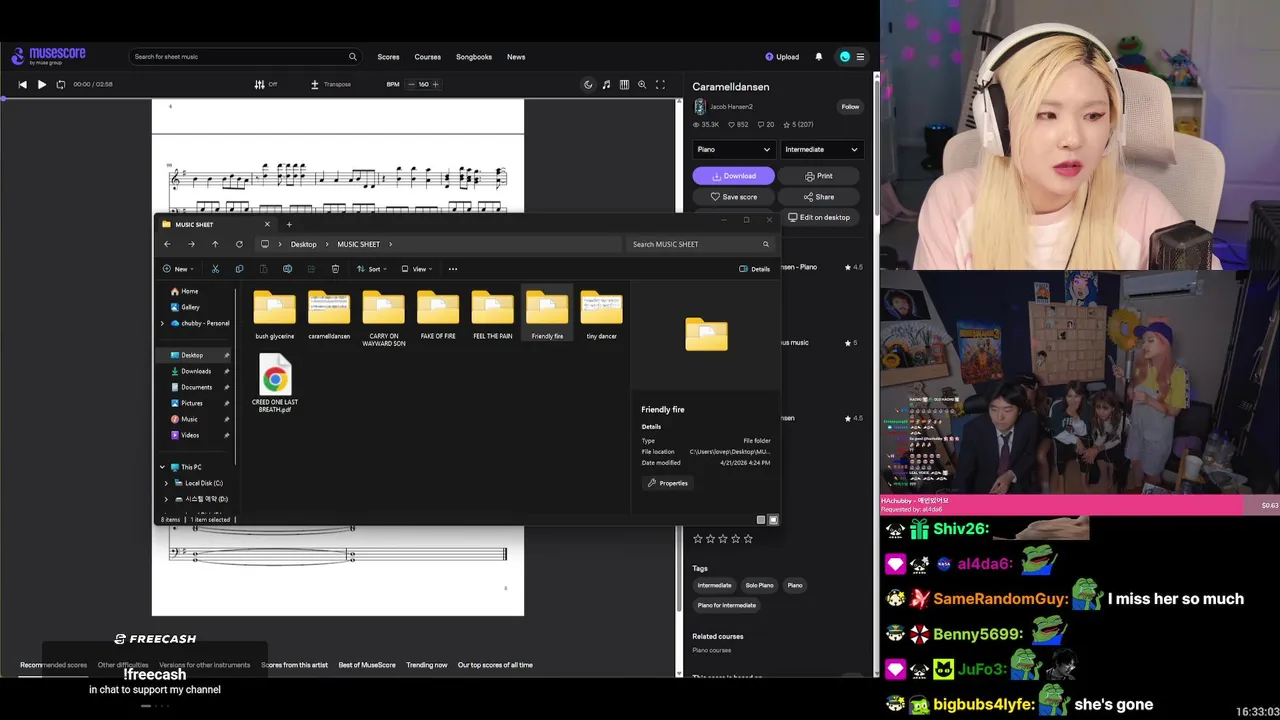Viewport: 1280px width, 720px height.
Task: Click the Copy icon in Explorer toolbar
Action: pyautogui.click(x=239, y=269)
